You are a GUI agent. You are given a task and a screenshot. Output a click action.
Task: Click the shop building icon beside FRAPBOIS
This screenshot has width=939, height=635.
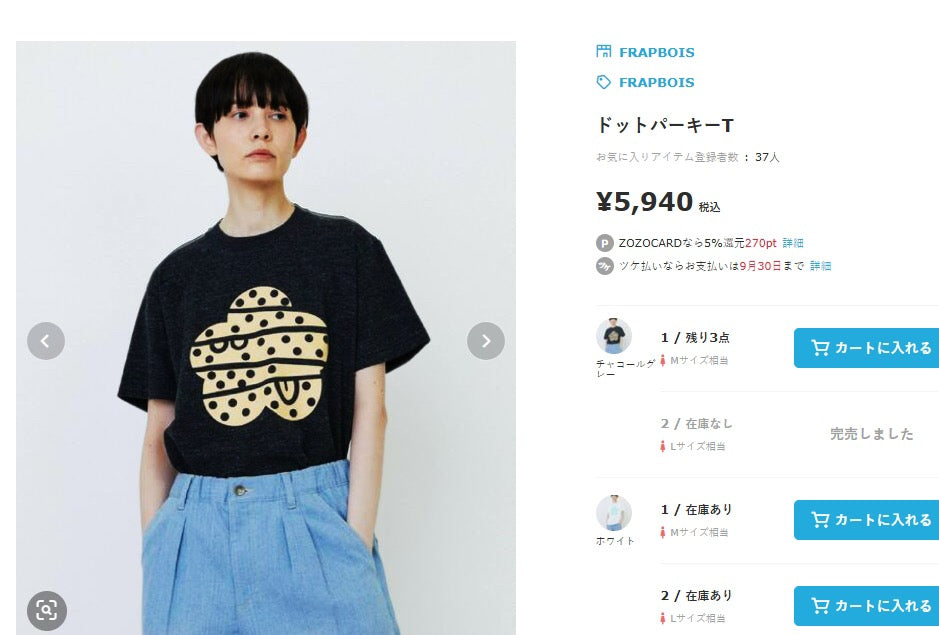pyautogui.click(x=604, y=52)
